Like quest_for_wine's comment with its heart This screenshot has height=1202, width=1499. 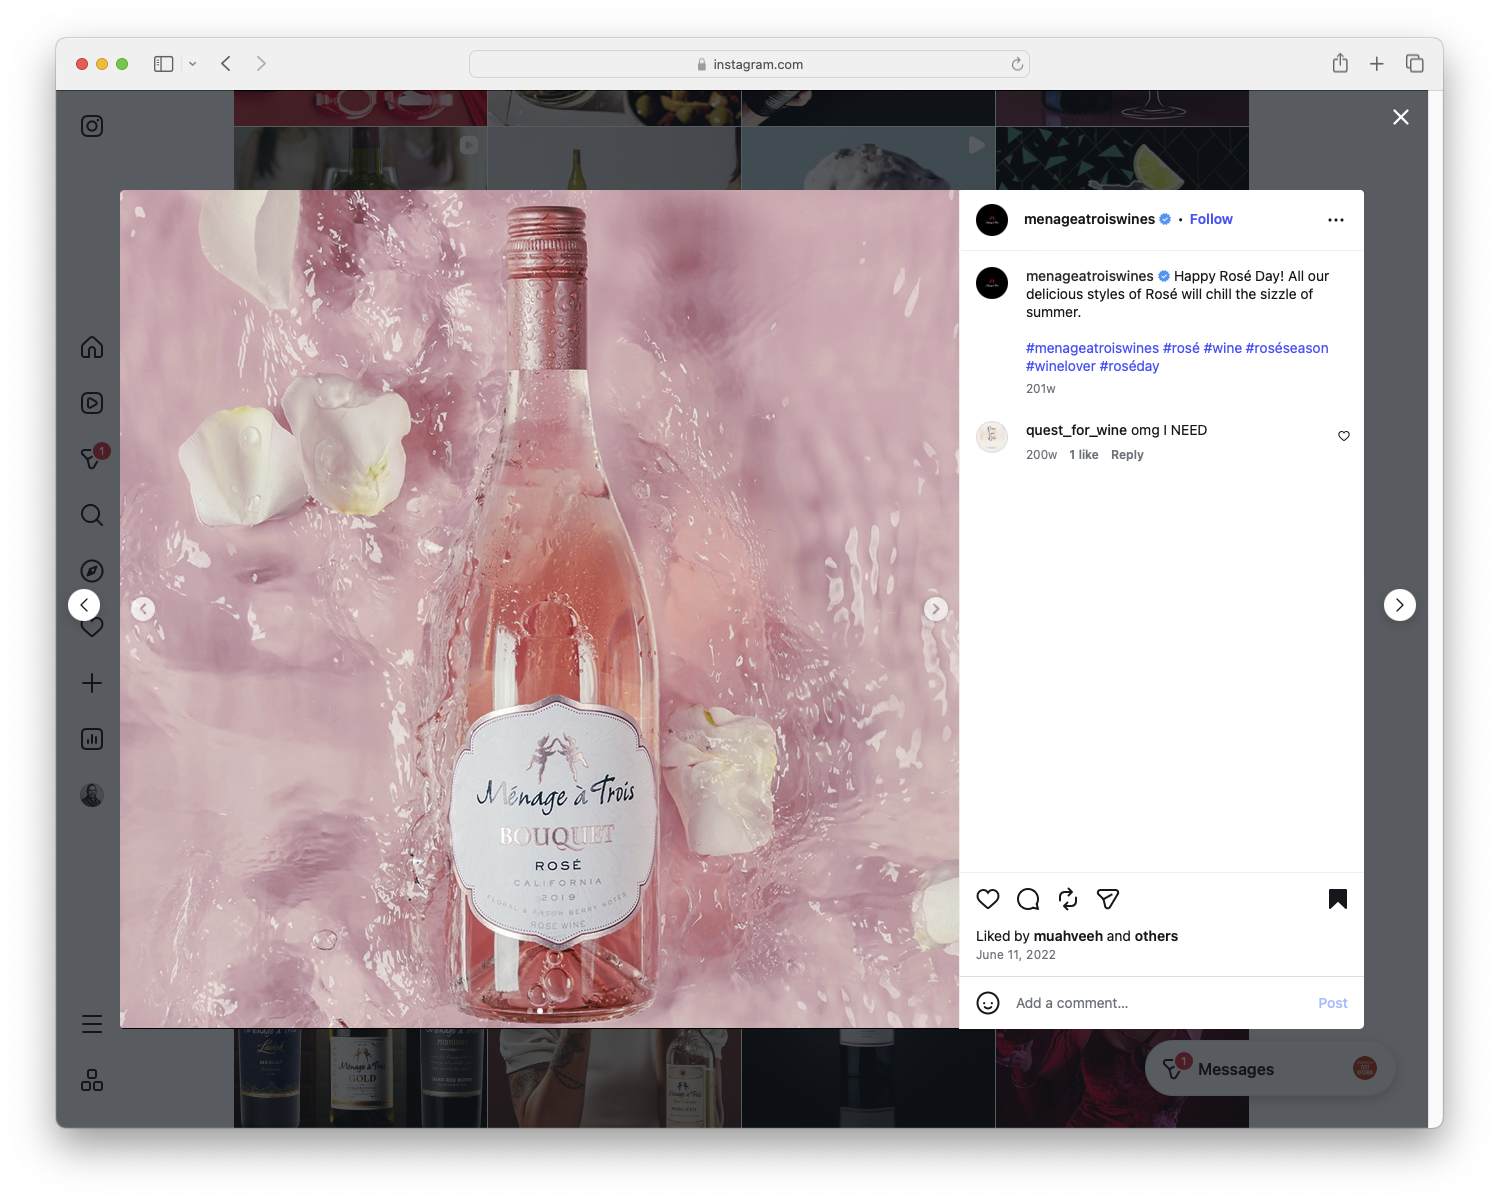(x=1343, y=436)
